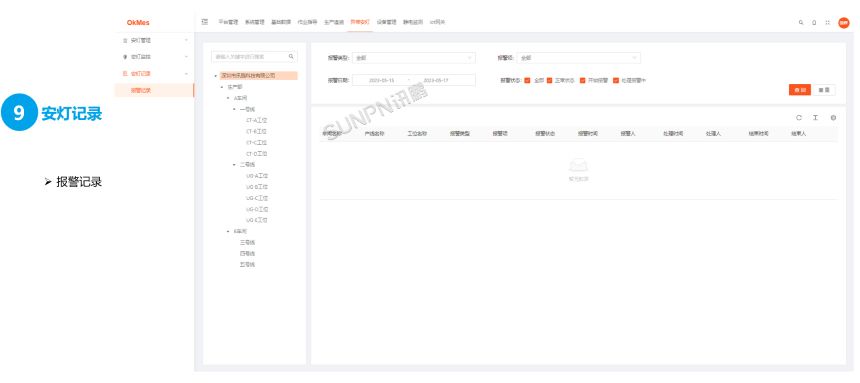
Task: Open the orange user avatar menu
Action: click(844, 22)
